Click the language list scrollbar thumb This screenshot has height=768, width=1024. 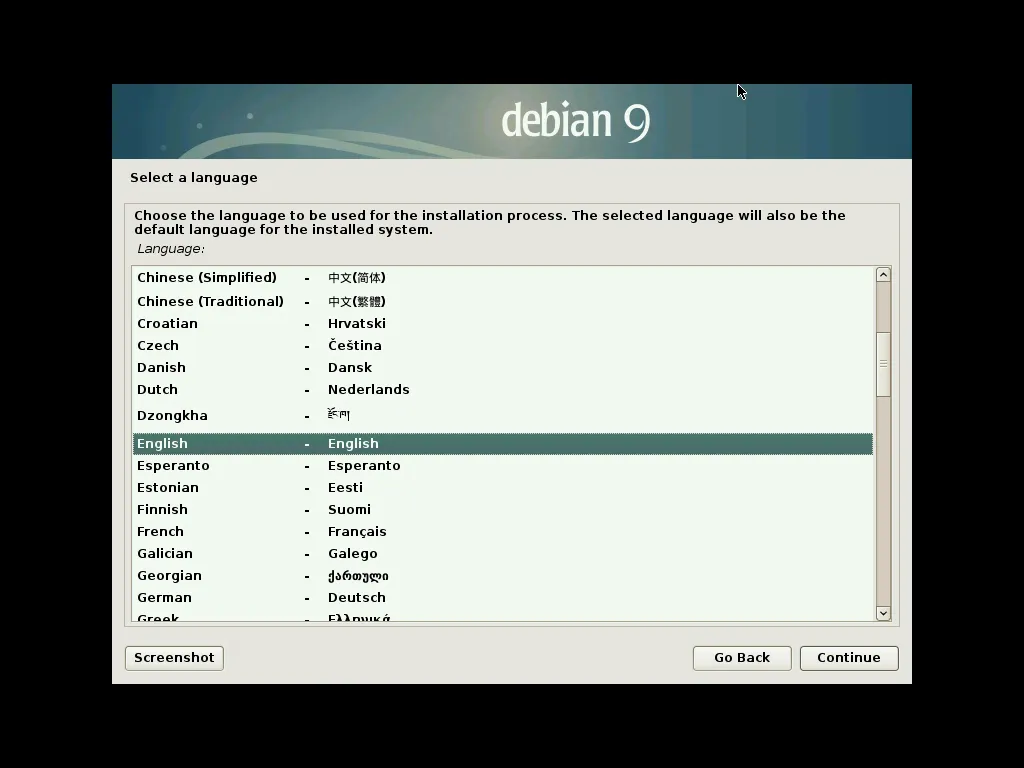[883, 364]
